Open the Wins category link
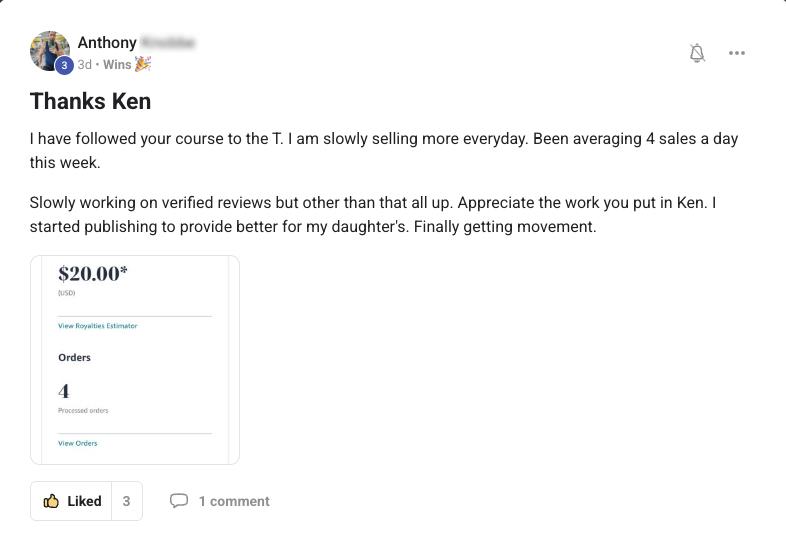786x534 pixels. [x=117, y=65]
